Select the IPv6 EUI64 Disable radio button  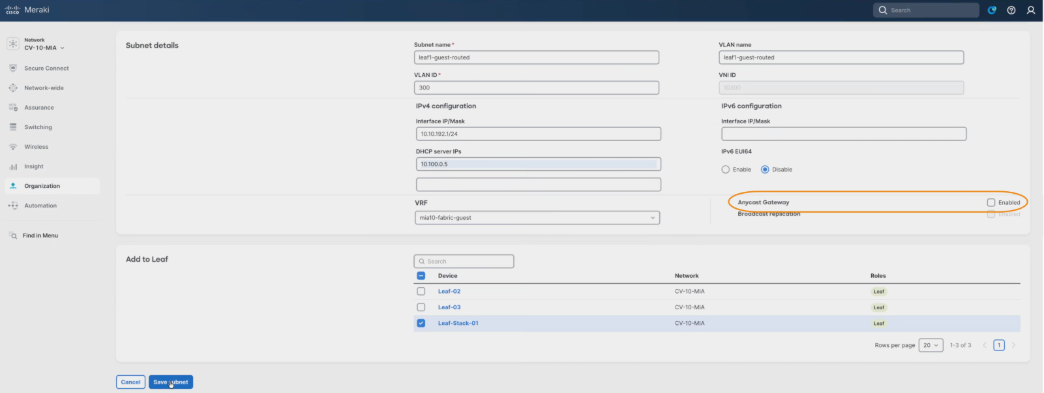(x=764, y=169)
